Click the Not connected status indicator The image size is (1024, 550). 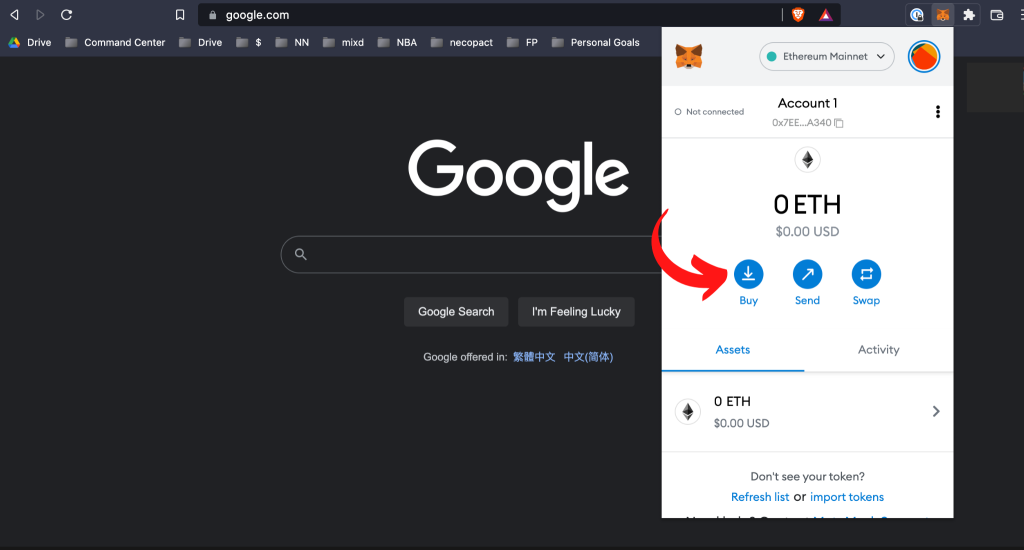710,112
